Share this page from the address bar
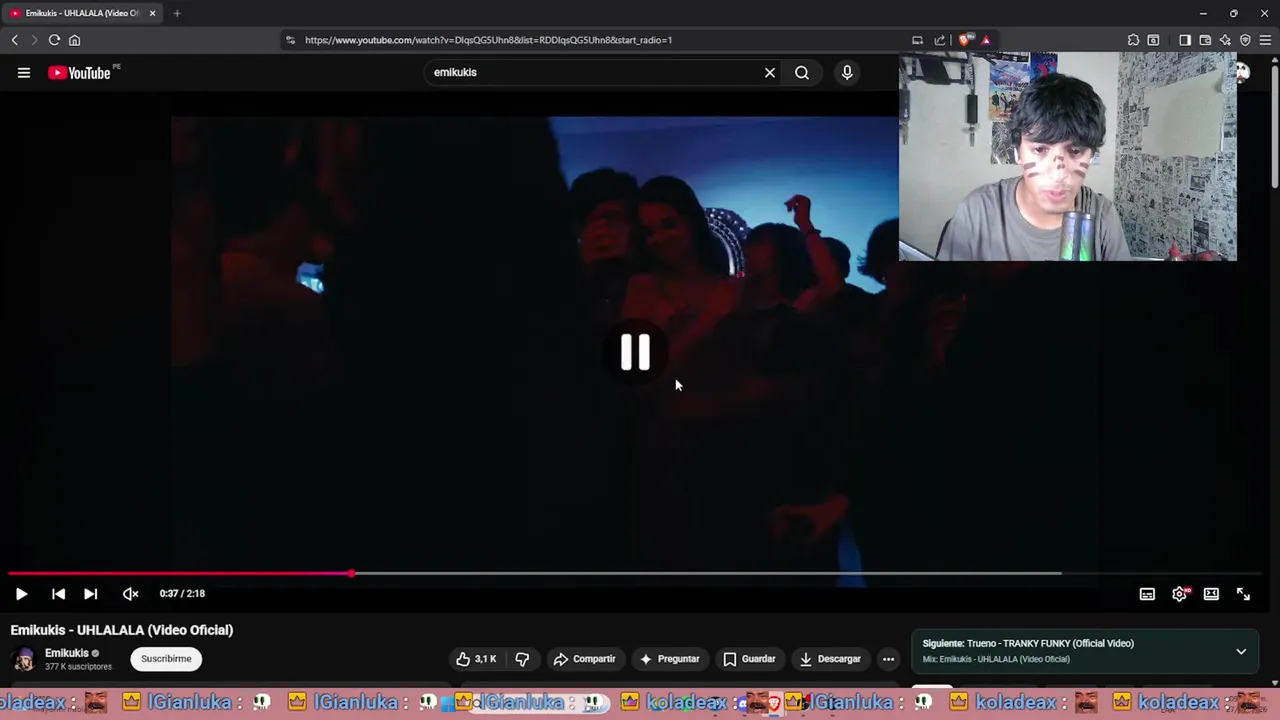Viewport: 1280px width, 720px height. click(x=940, y=40)
